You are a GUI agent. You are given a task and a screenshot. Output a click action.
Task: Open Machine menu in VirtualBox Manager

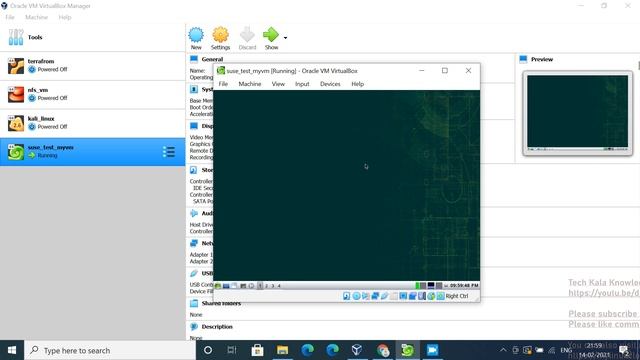(36, 17)
